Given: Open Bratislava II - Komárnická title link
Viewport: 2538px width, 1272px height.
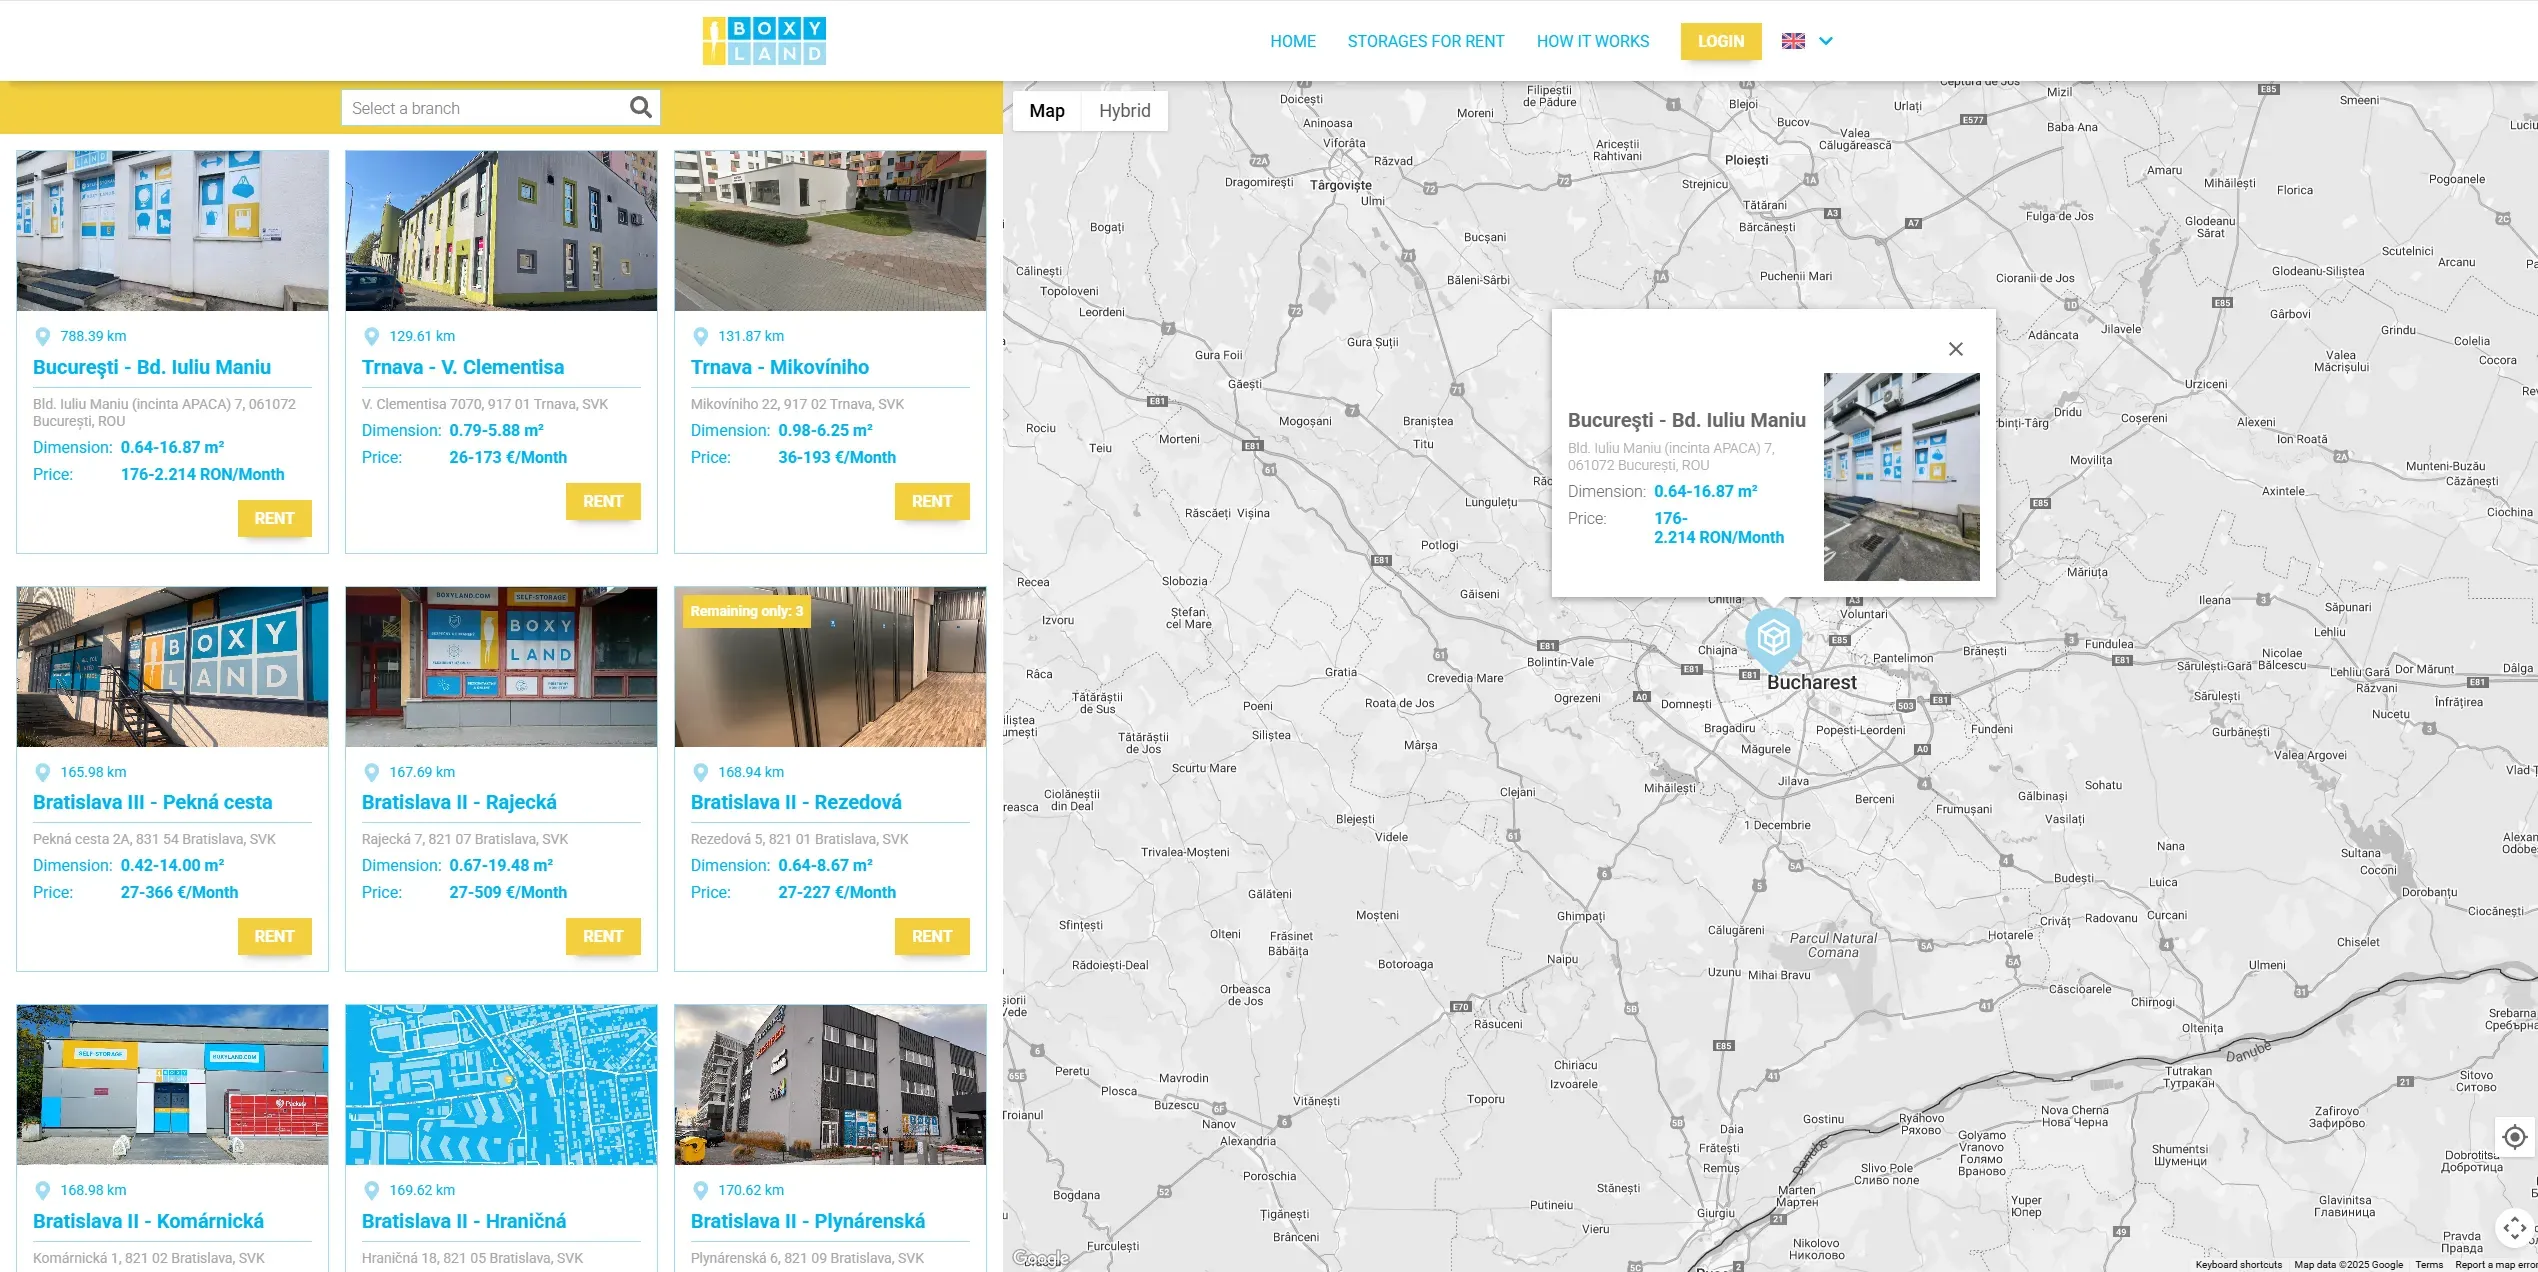Looking at the screenshot, I should [149, 1221].
